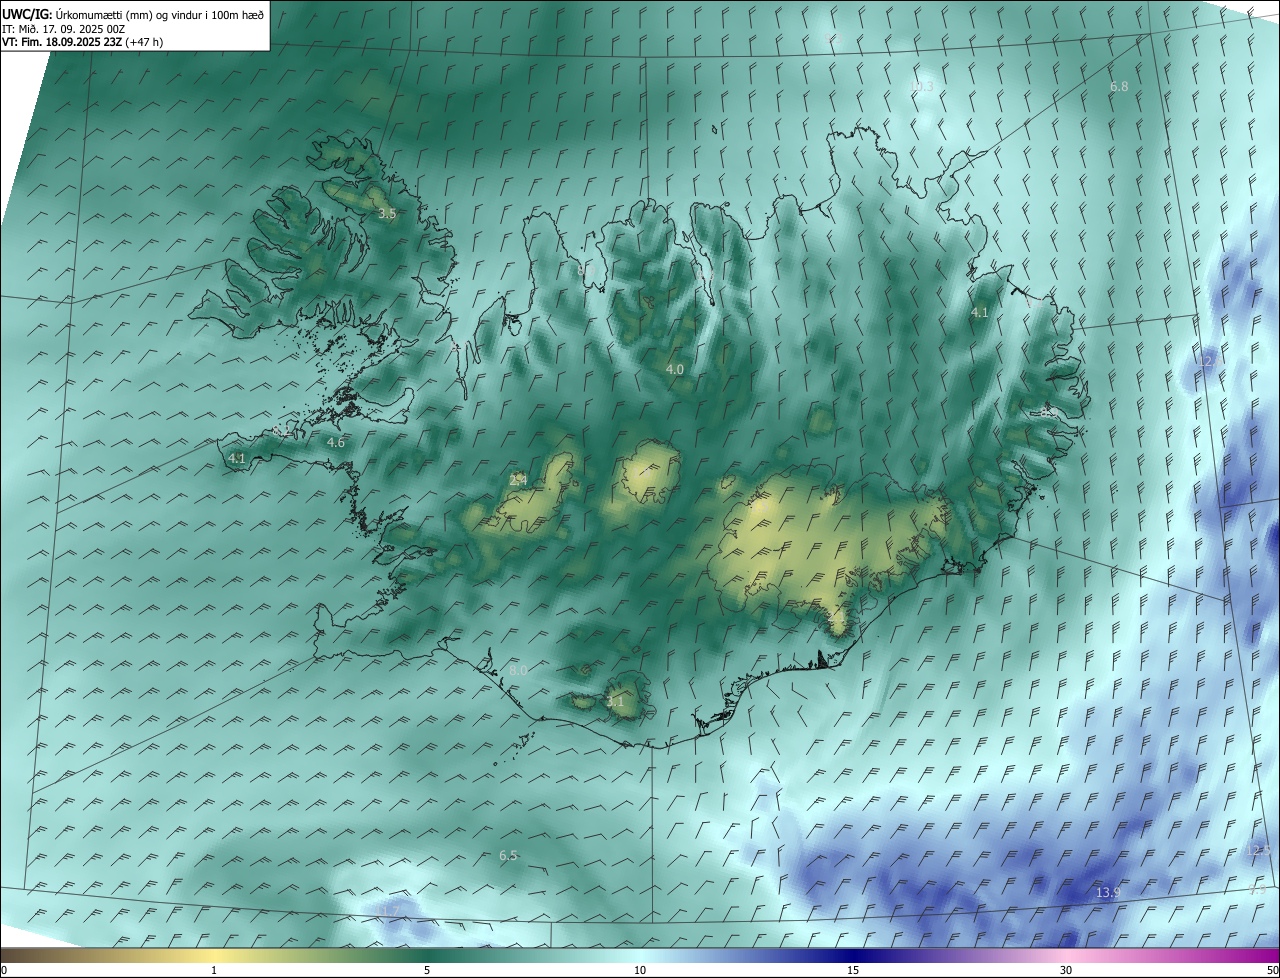Click the 50 tick label on the color scale
This screenshot has height=978, width=1280.
click(x=1271, y=970)
